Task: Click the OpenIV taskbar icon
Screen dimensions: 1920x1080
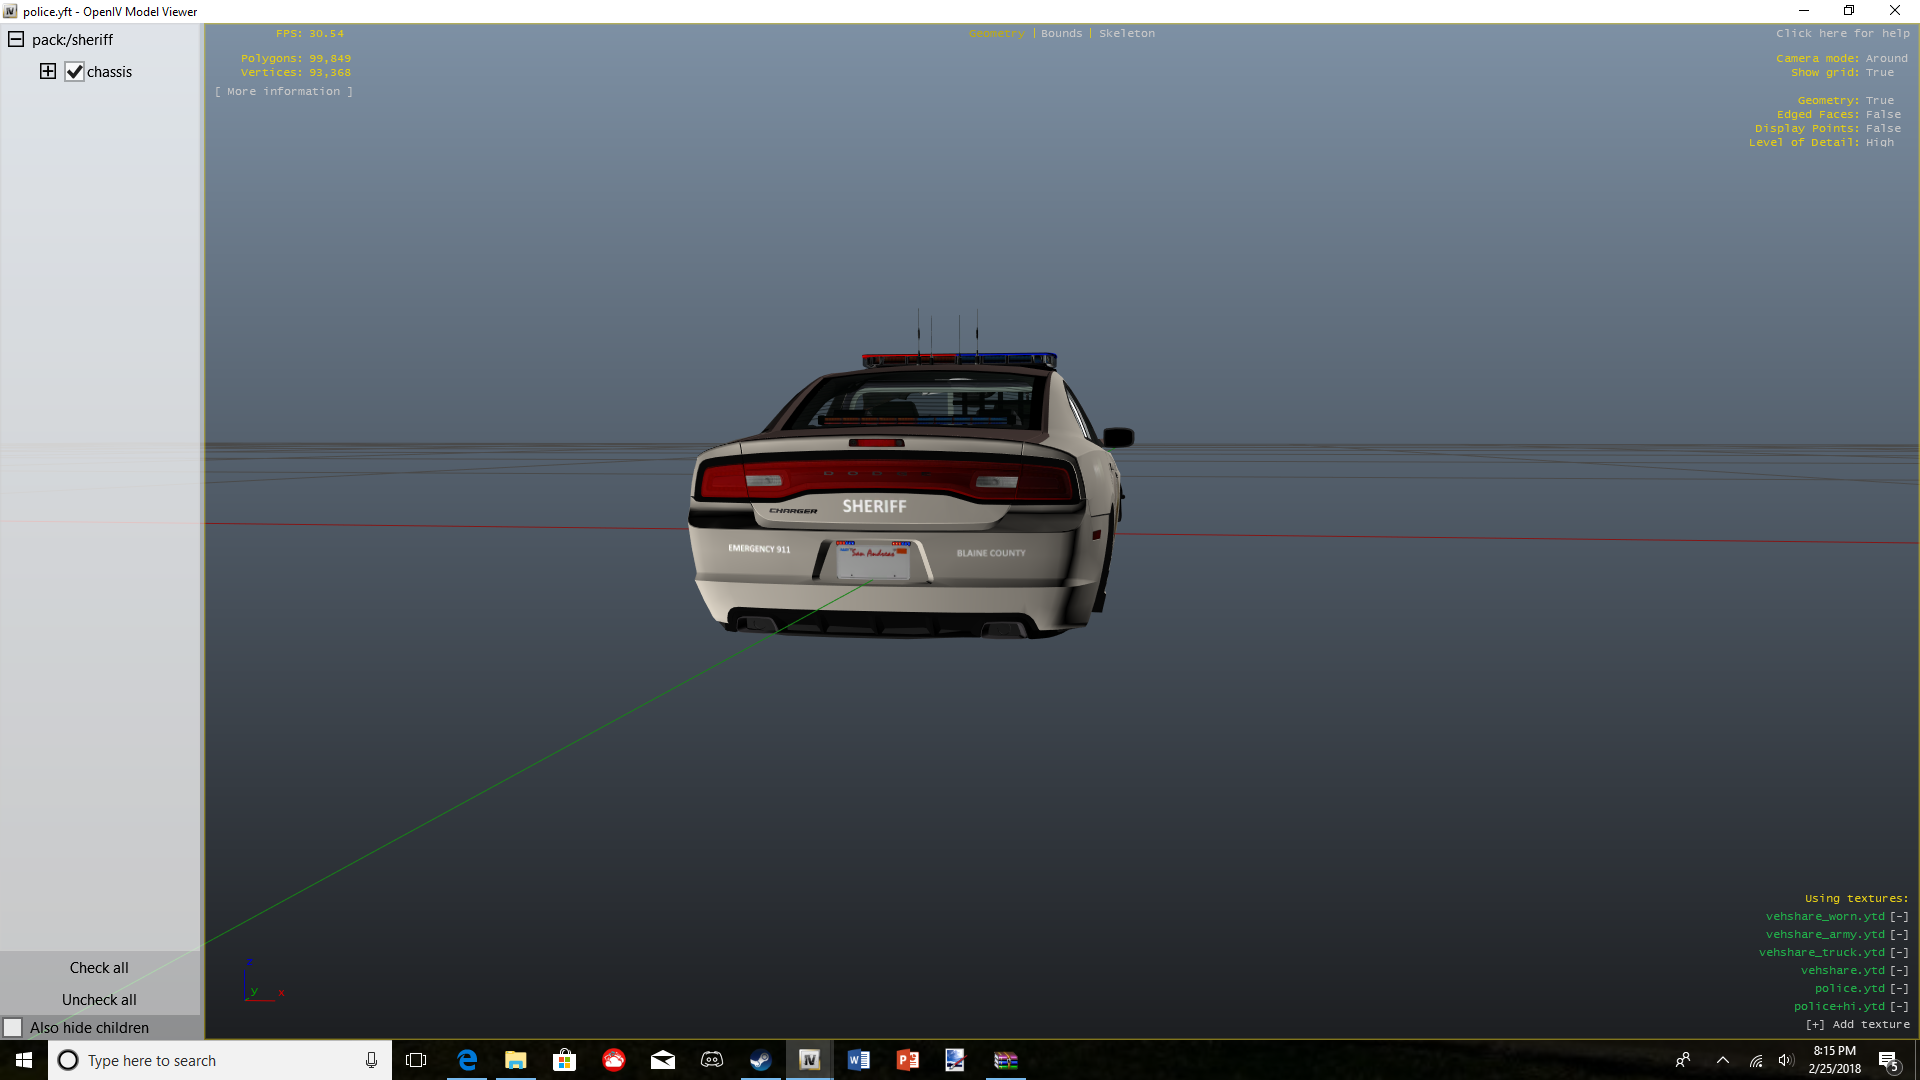Action: tap(809, 1060)
